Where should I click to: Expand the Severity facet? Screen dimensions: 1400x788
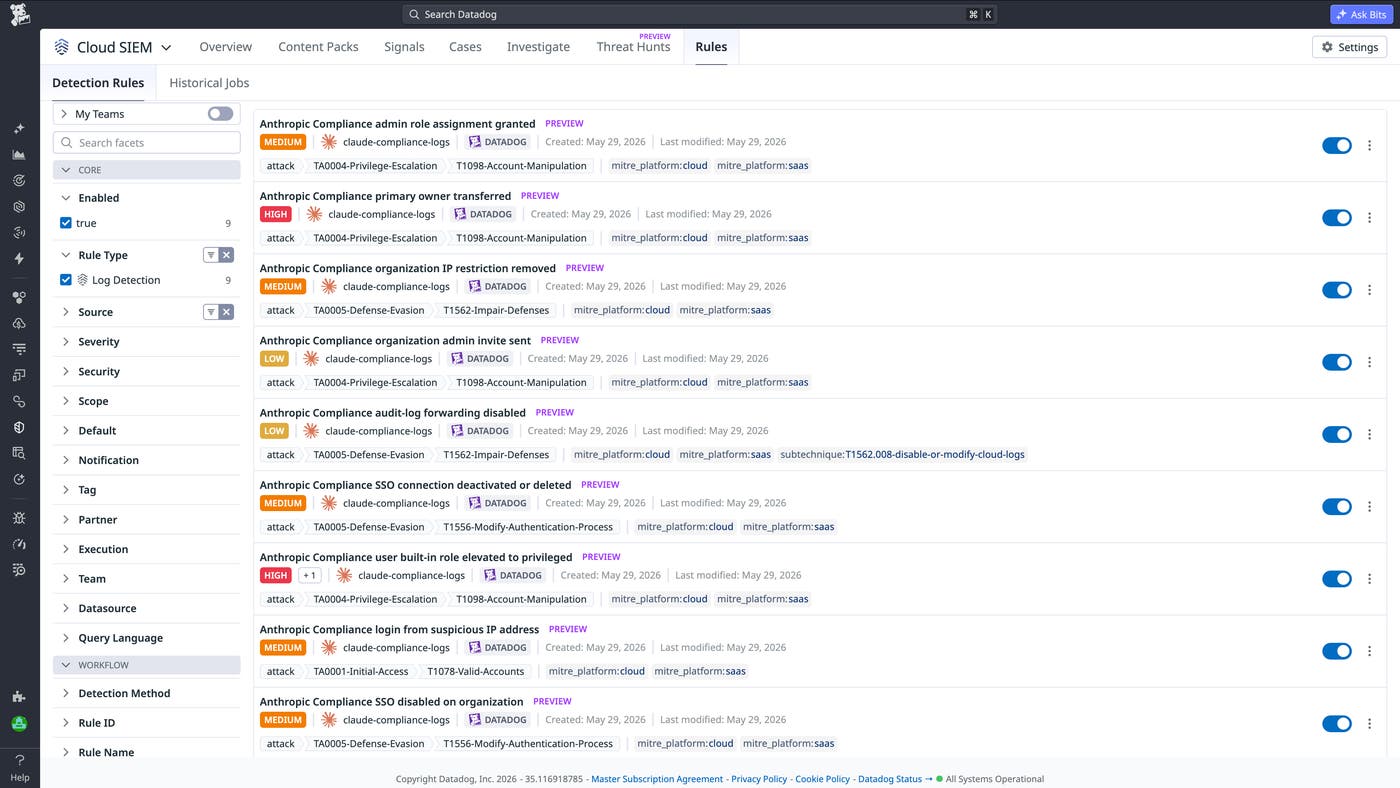[66, 342]
